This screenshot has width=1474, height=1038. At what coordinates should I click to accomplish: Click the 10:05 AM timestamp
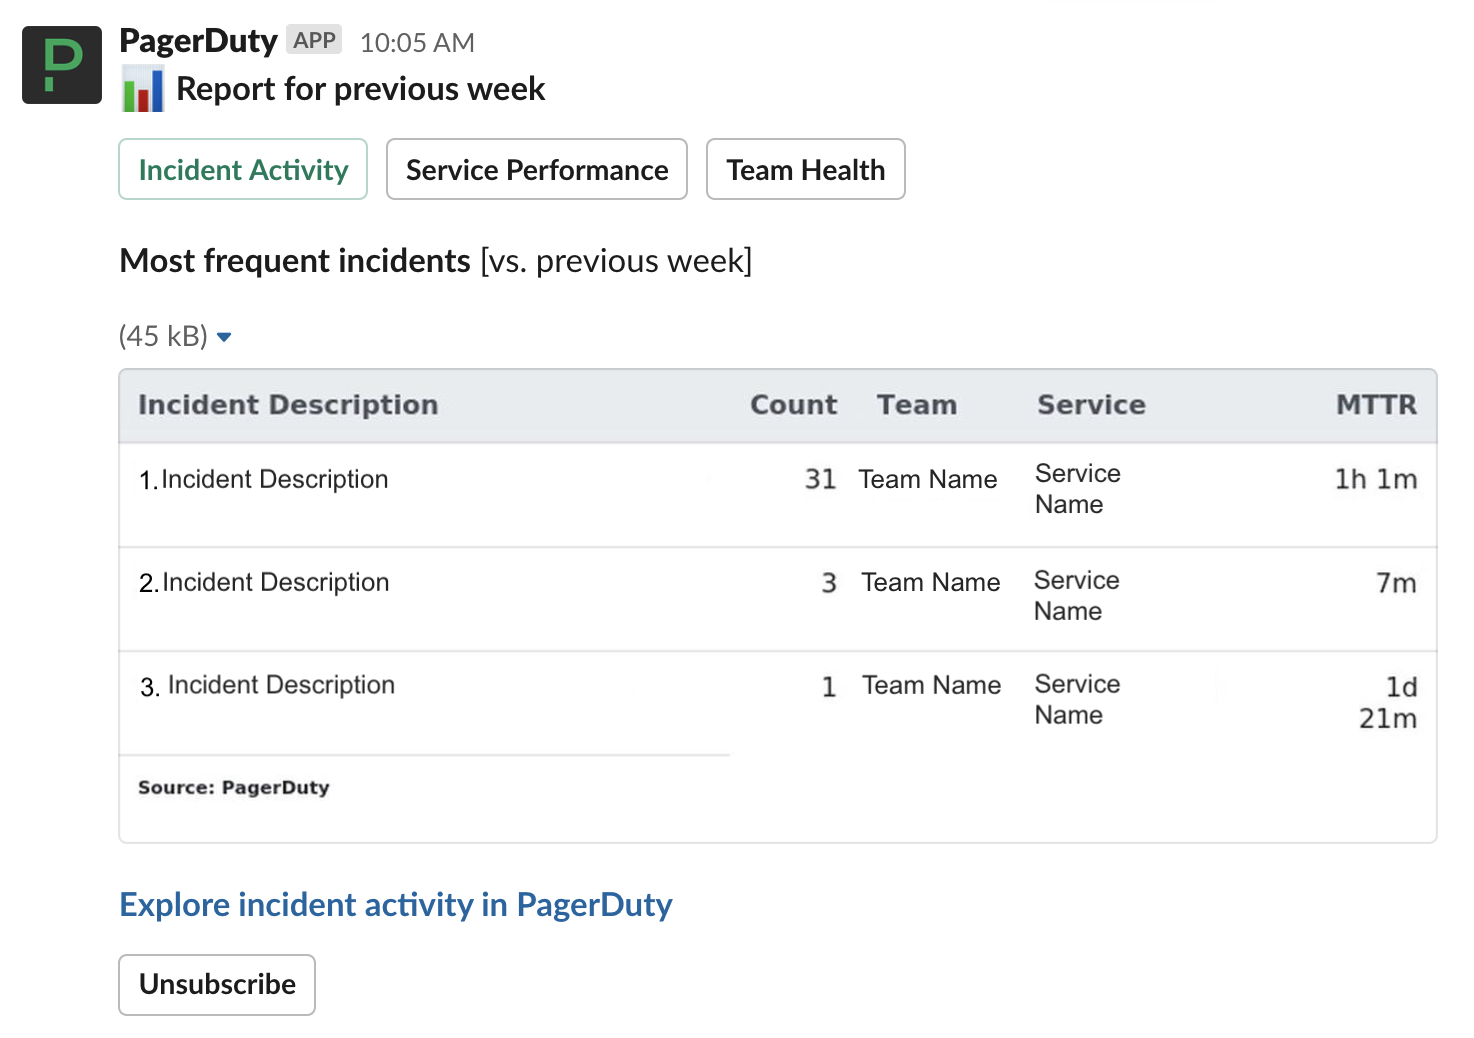417,43
